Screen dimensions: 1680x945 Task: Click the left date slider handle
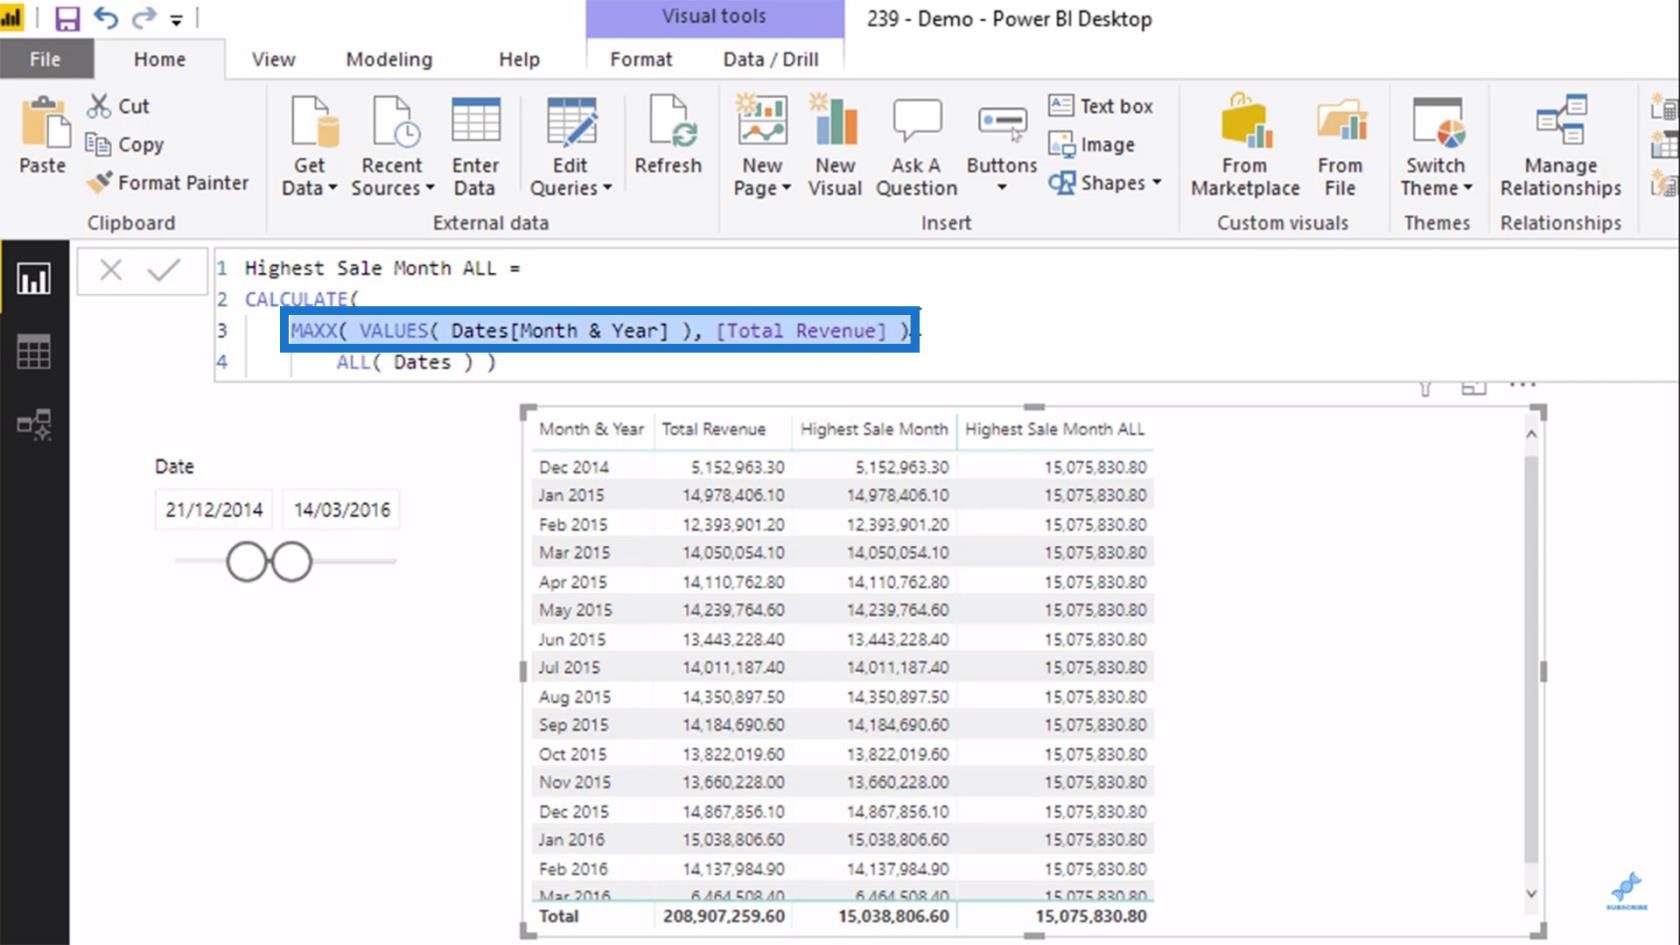tap(247, 562)
